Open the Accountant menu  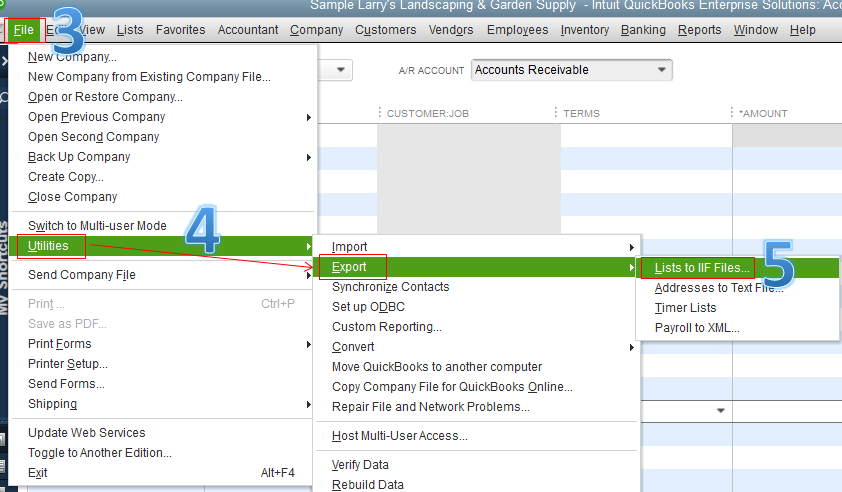tap(248, 30)
